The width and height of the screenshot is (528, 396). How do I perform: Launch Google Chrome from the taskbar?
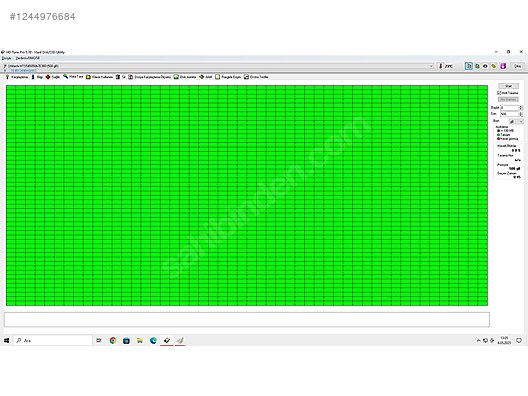coord(113,340)
